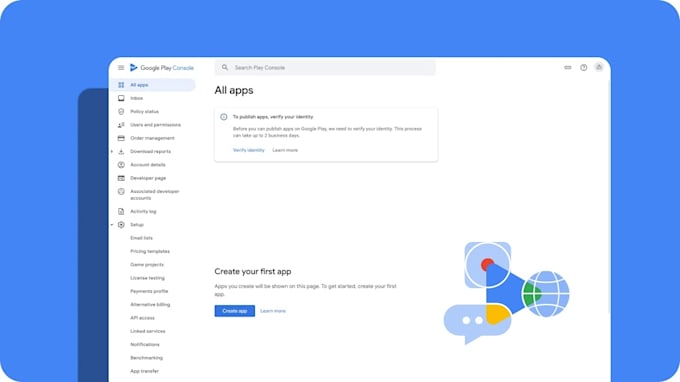Open the hamburger navigation menu icon
Screen dimensions: 680x382
tap(121, 68)
